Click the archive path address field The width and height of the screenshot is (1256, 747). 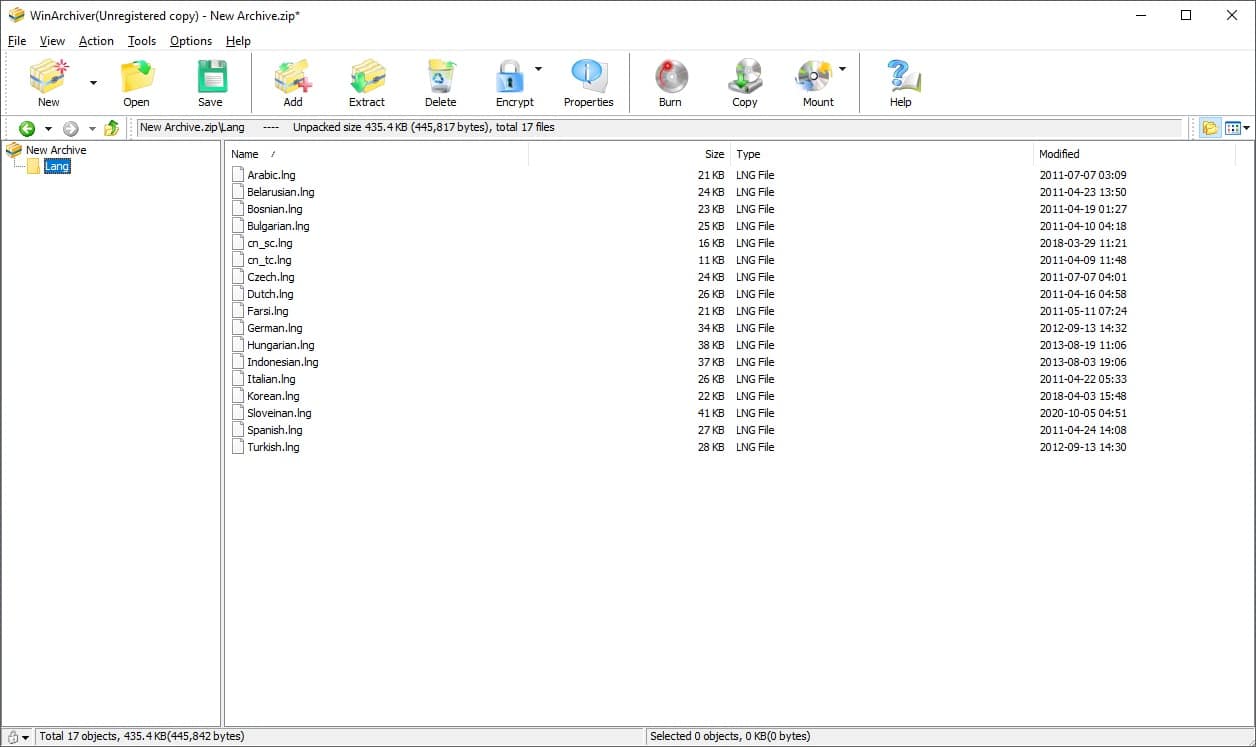[659, 128]
